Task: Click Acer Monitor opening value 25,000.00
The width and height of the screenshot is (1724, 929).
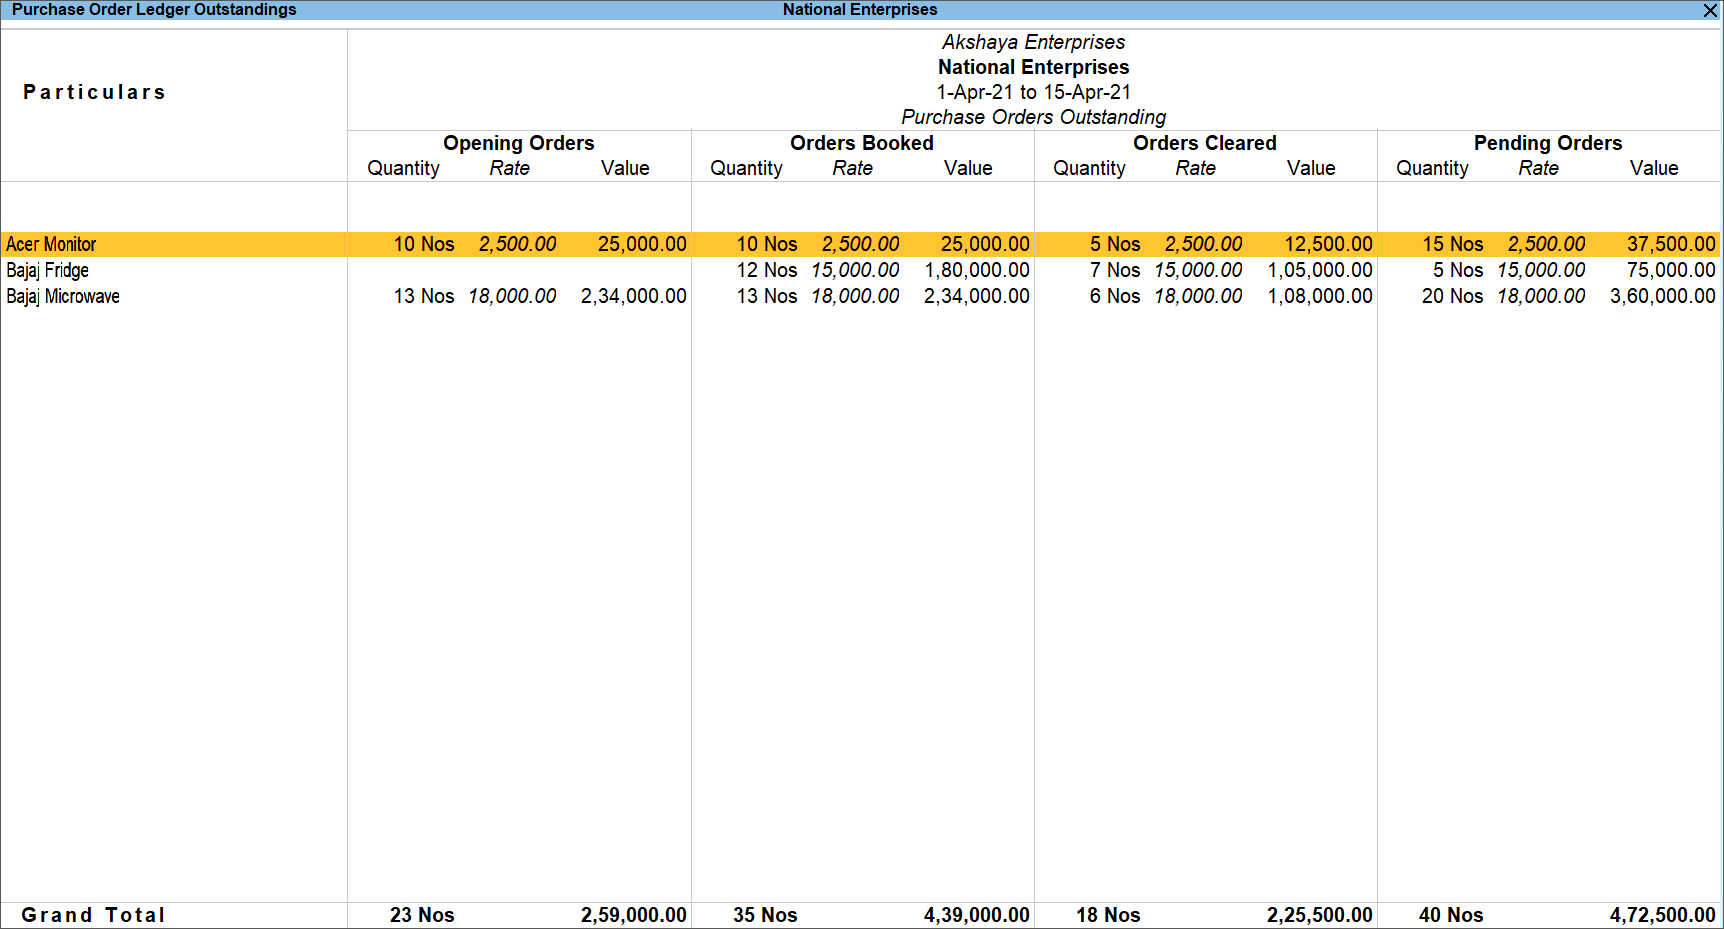Action: (x=642, y=244)
